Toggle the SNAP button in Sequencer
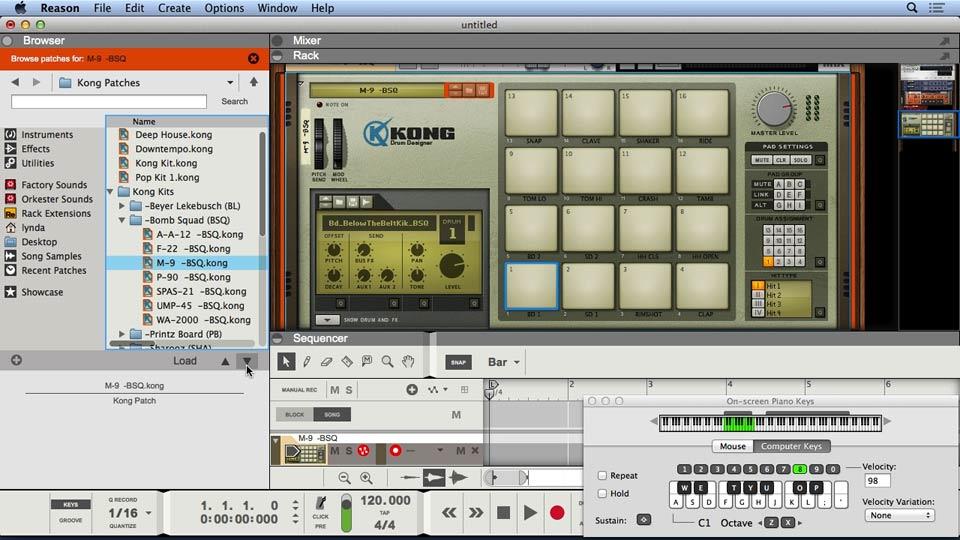Viewport: 960px width, 540px height. [x=459, y=362]
